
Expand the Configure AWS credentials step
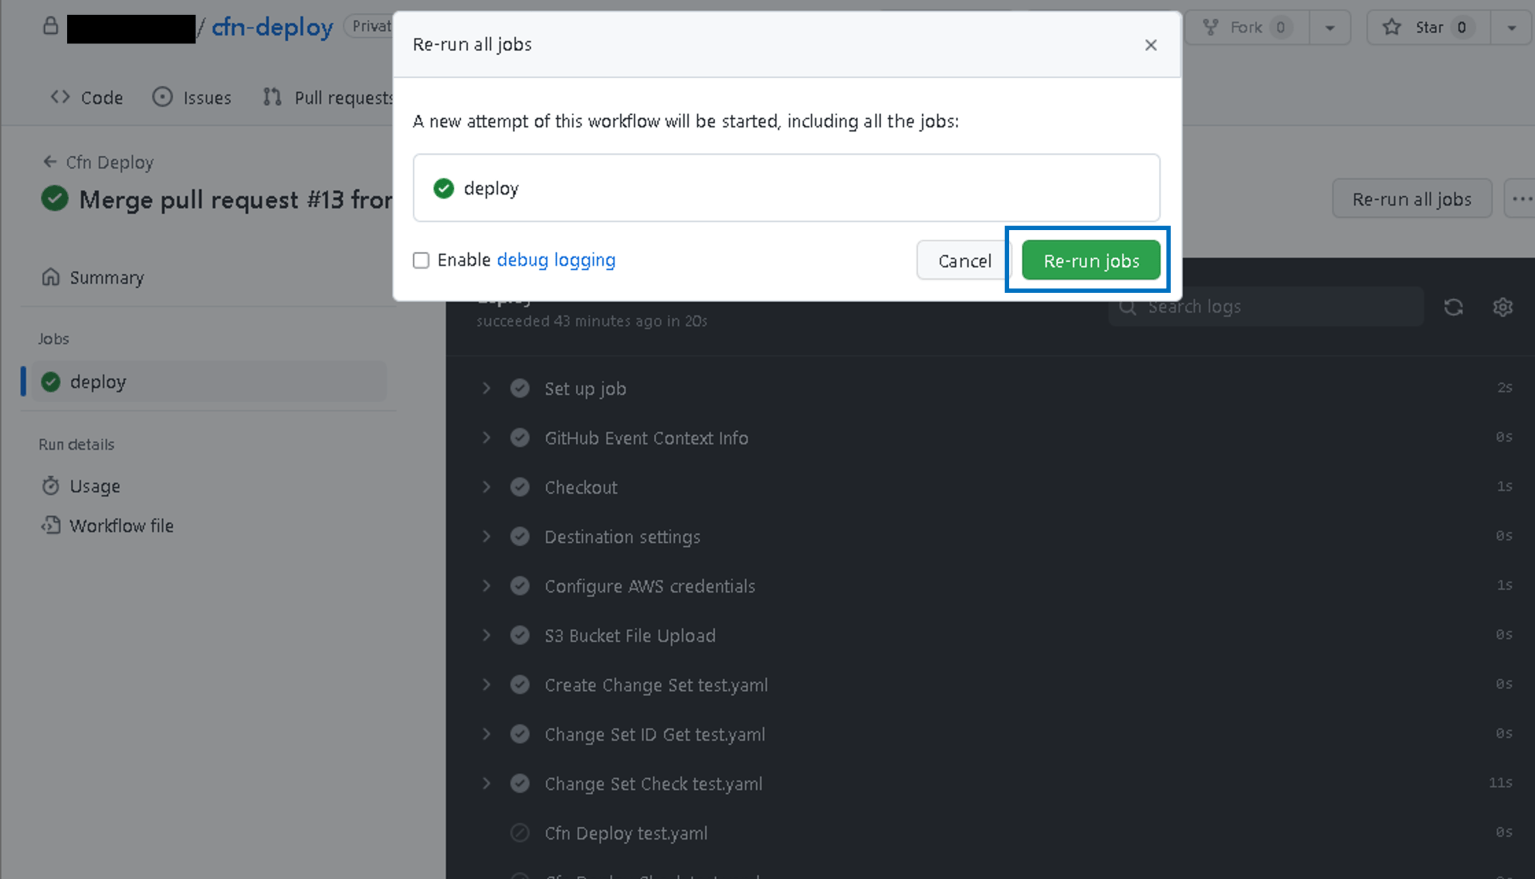486,586
